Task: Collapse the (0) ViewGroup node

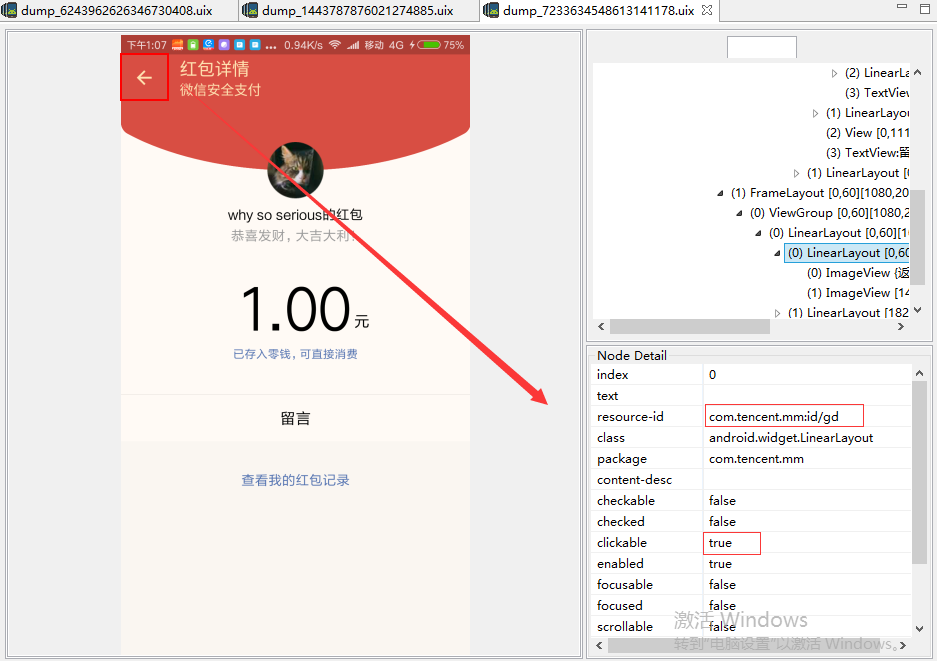Action: coord(739,213)
